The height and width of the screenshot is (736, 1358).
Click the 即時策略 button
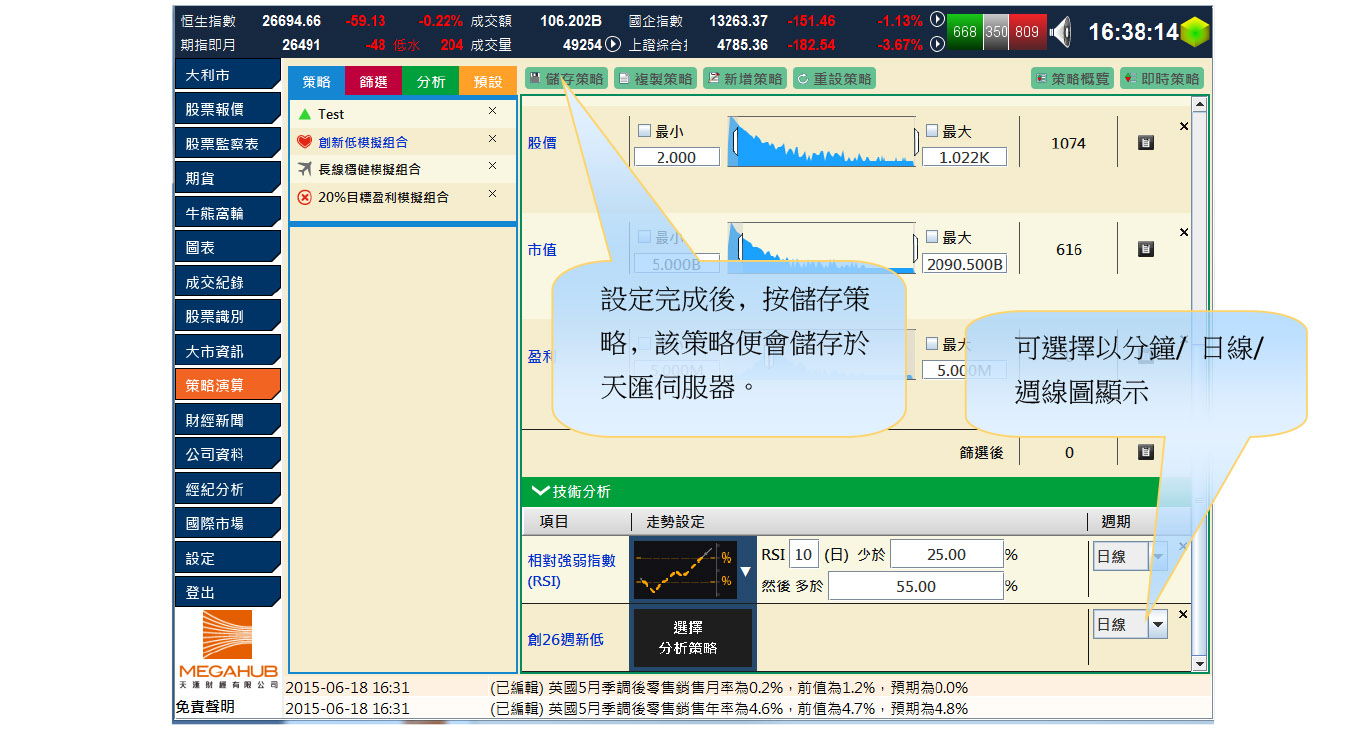coord(1162,78)
